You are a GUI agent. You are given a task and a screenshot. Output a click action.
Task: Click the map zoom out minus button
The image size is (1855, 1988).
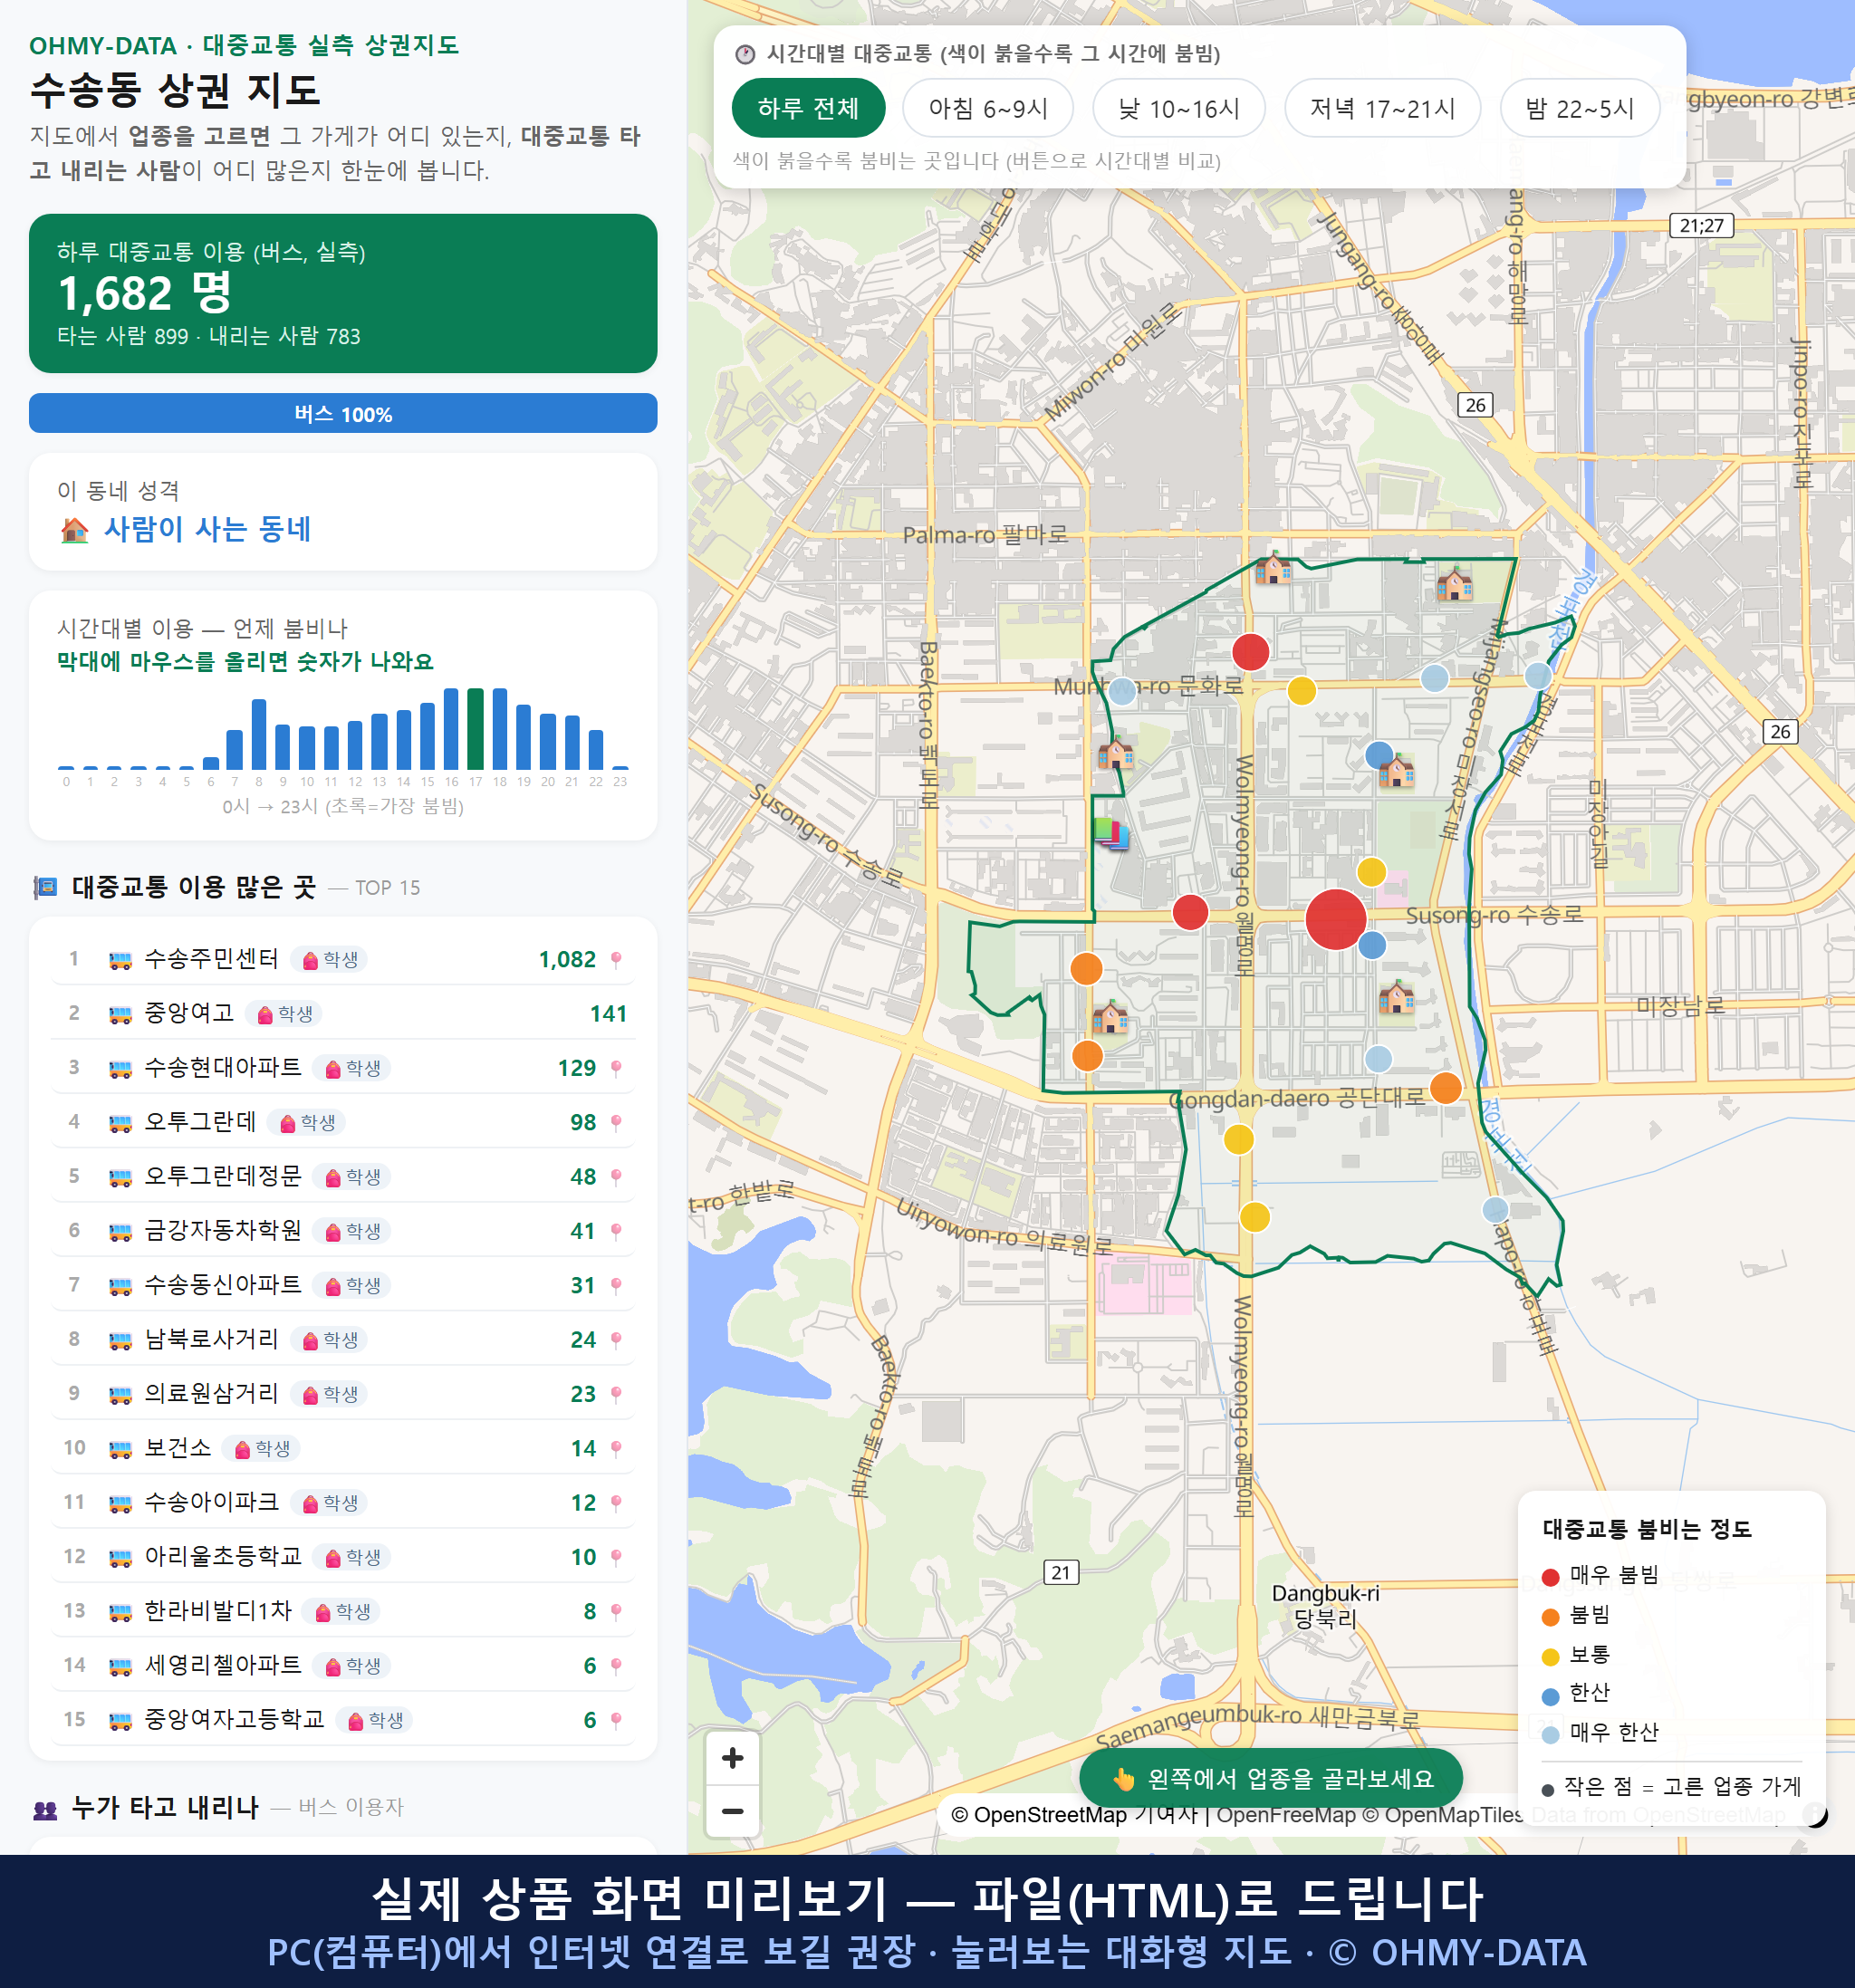click(732, 1811)
